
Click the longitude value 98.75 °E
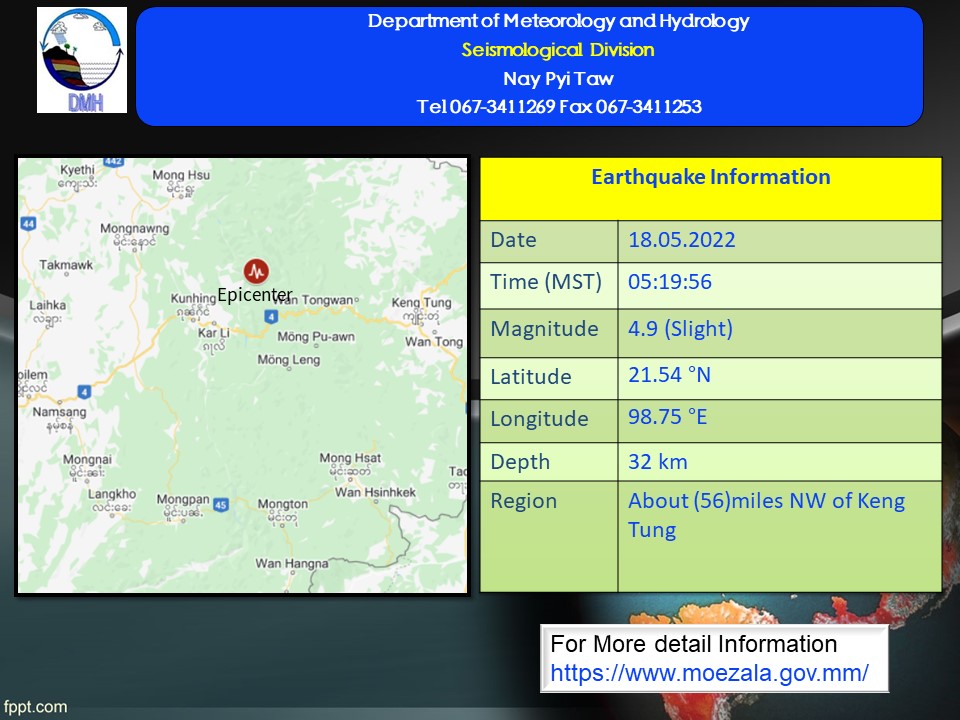[667, 417]
